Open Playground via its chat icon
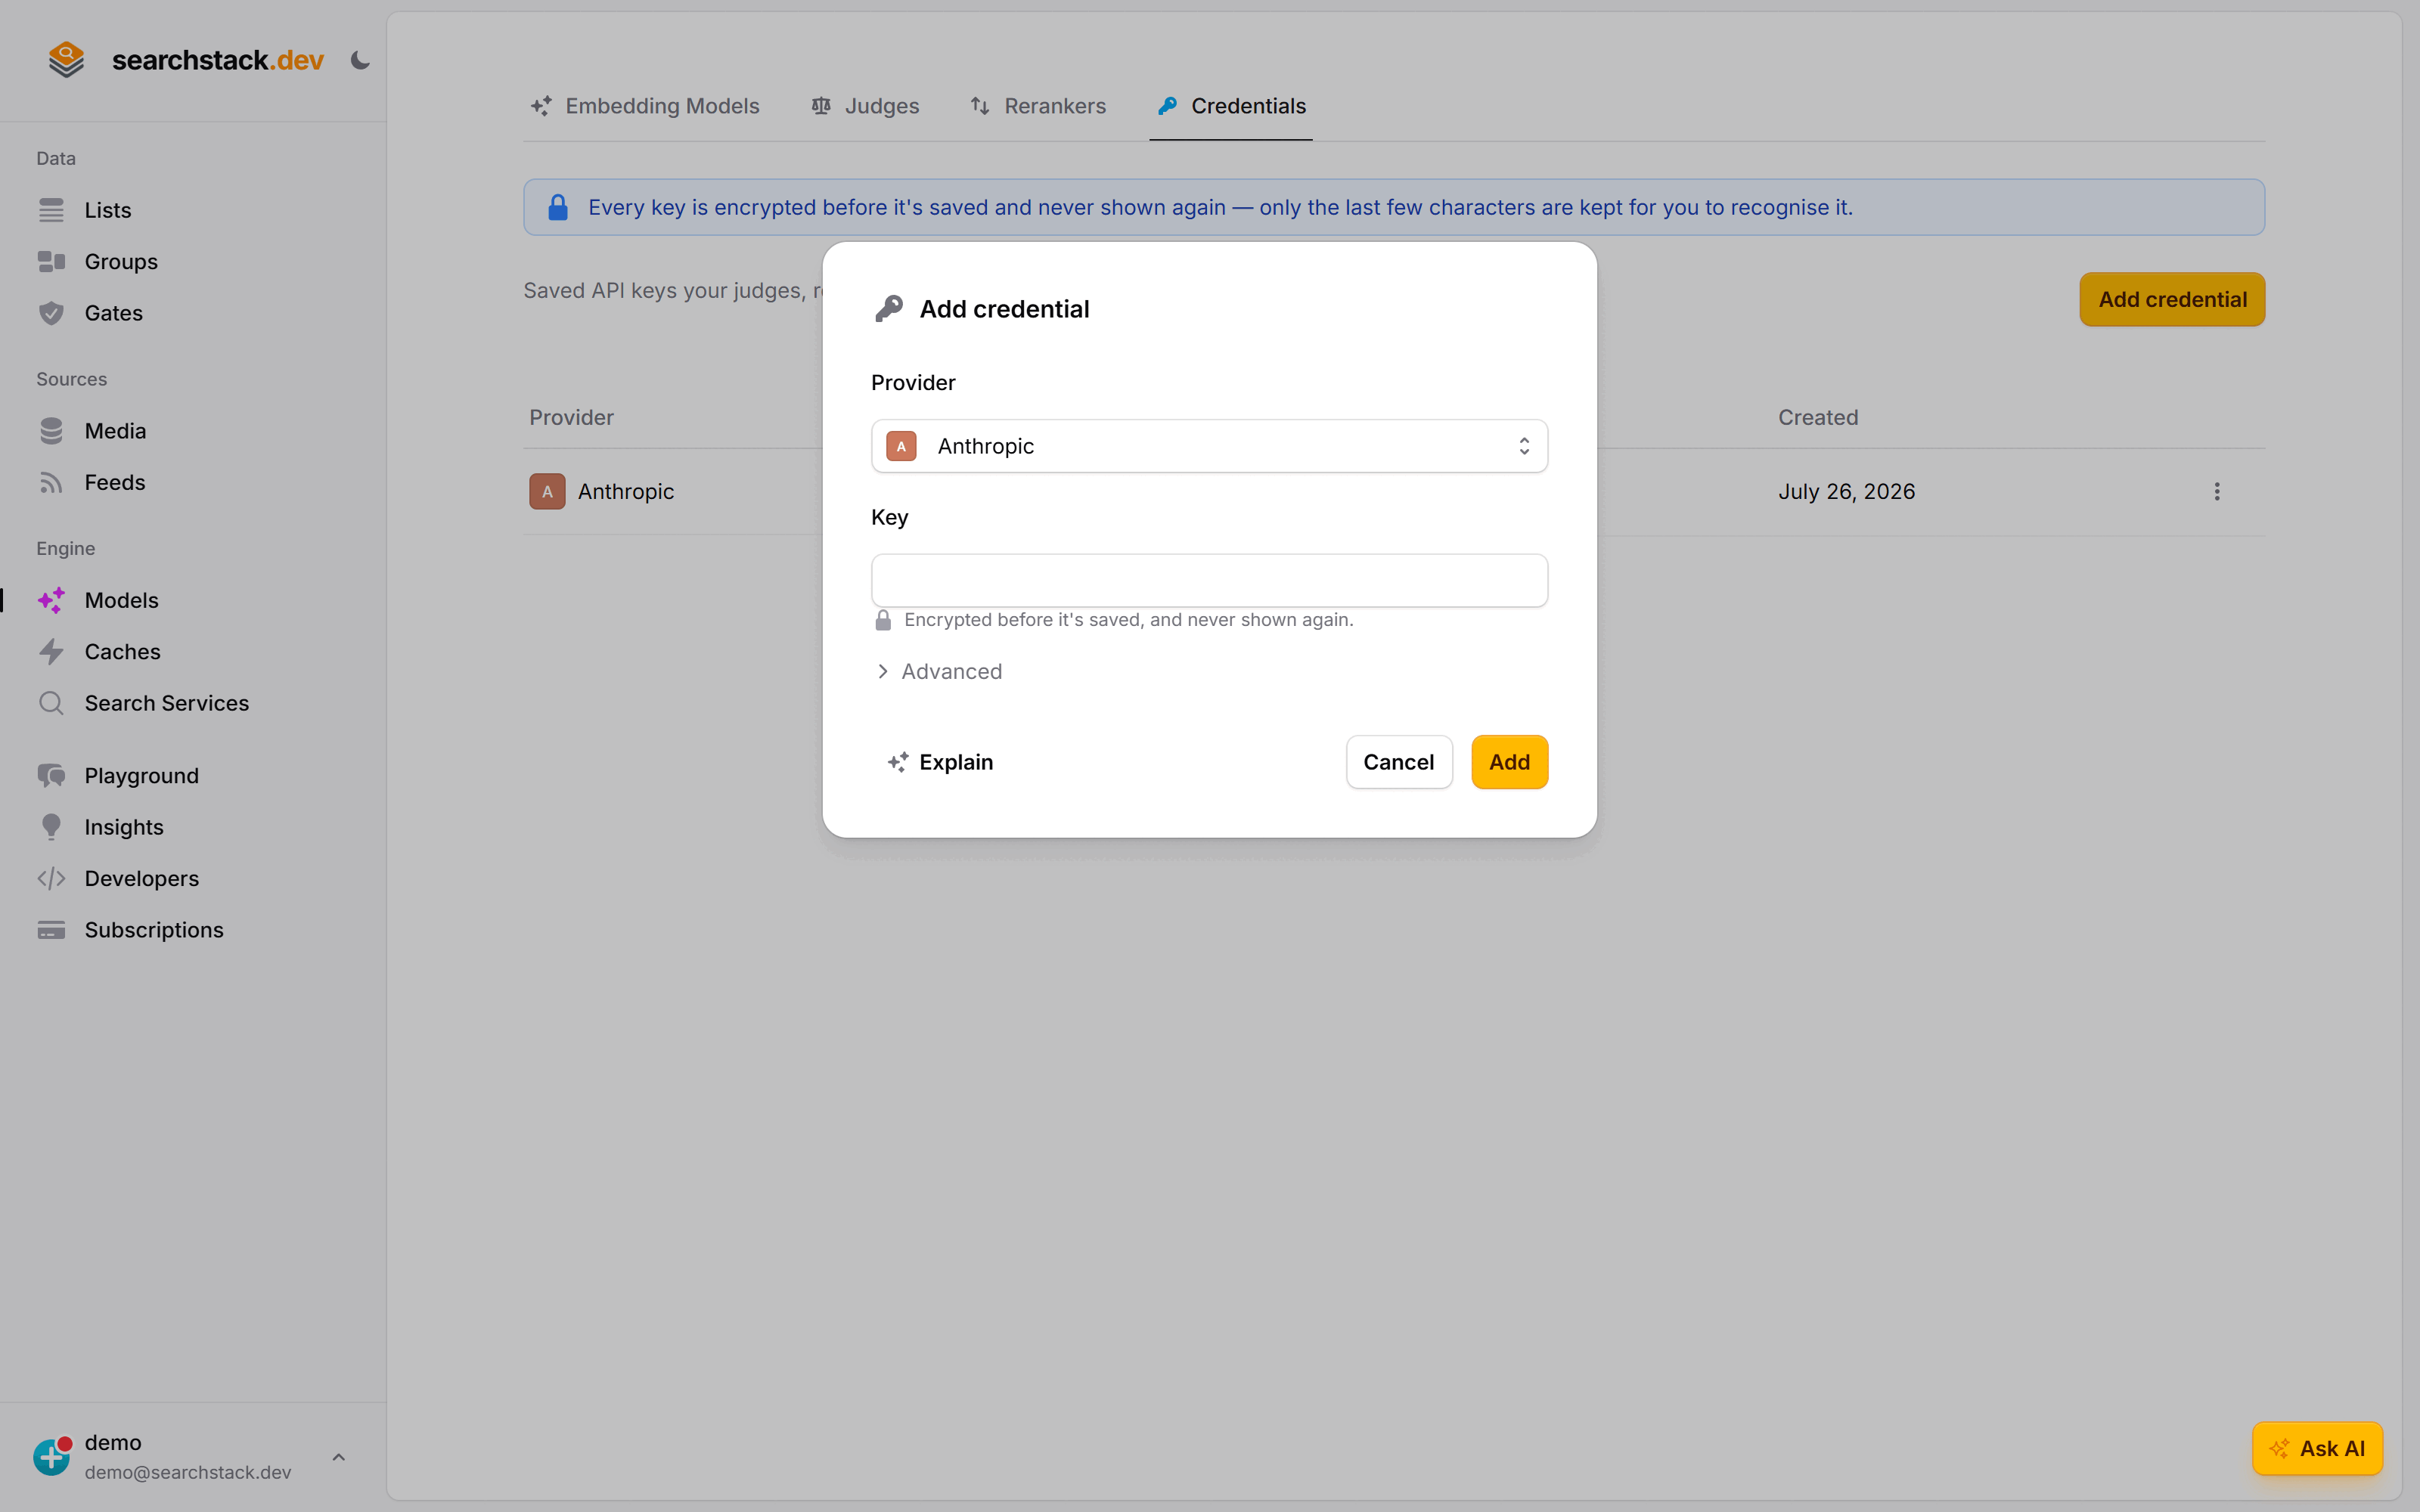This screenshot has height=1512, width=2420. pyautogui.click(x=51, y=776)
